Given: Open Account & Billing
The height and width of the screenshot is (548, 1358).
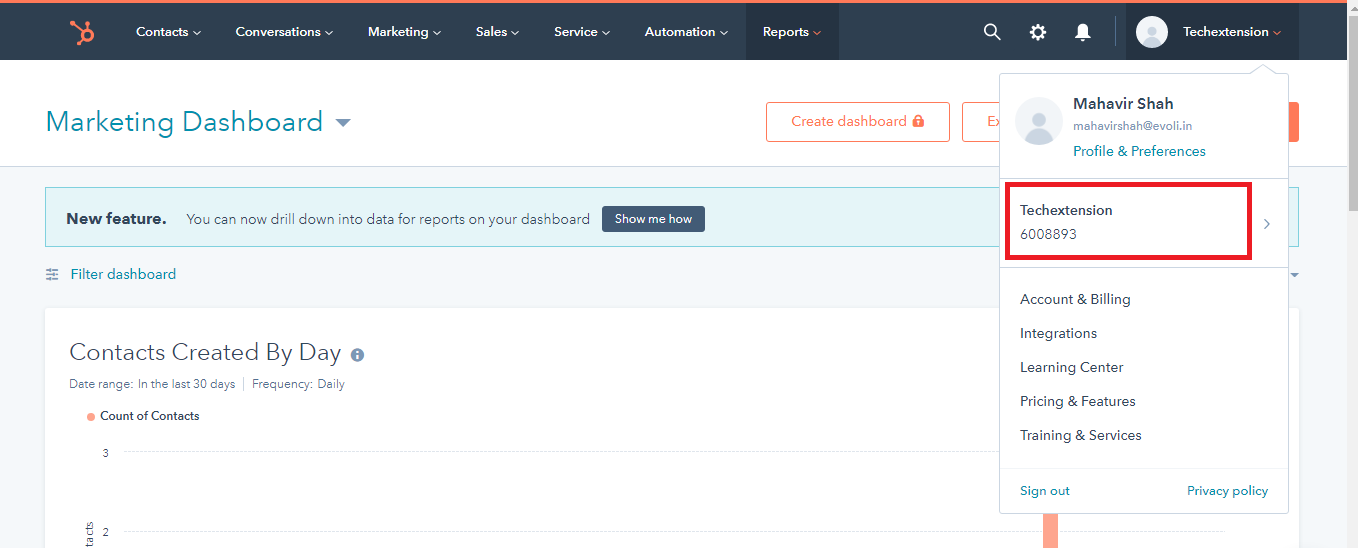Looking at the screenshot, I should 1075,299.
